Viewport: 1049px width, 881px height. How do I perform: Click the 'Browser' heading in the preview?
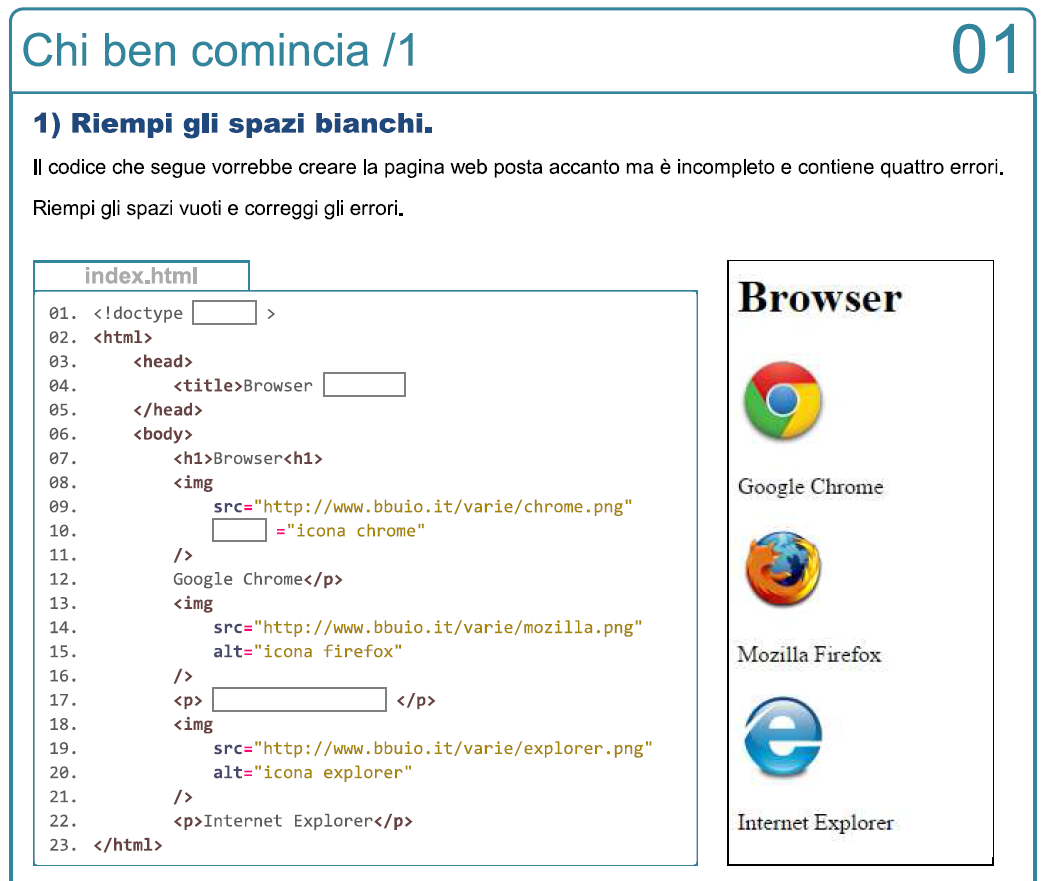pyautogui.click(x=820, y=298)
